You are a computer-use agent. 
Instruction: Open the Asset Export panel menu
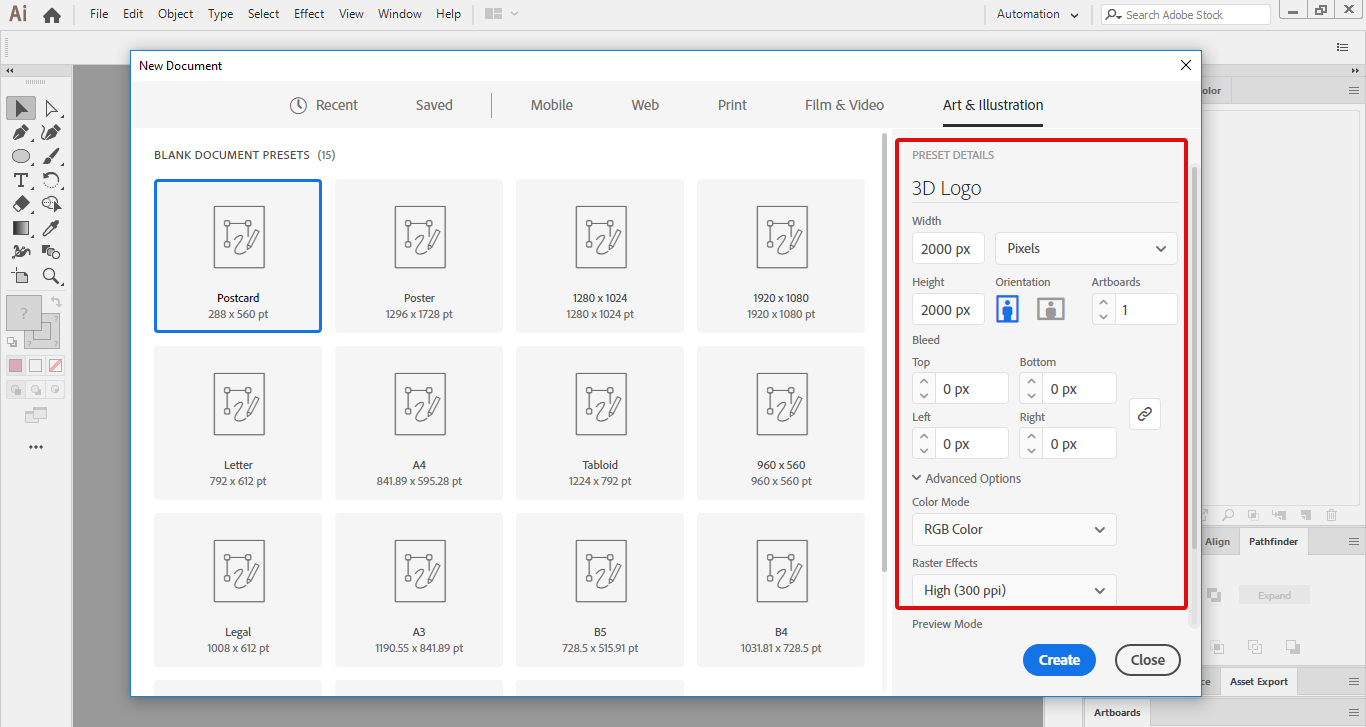1353,681
